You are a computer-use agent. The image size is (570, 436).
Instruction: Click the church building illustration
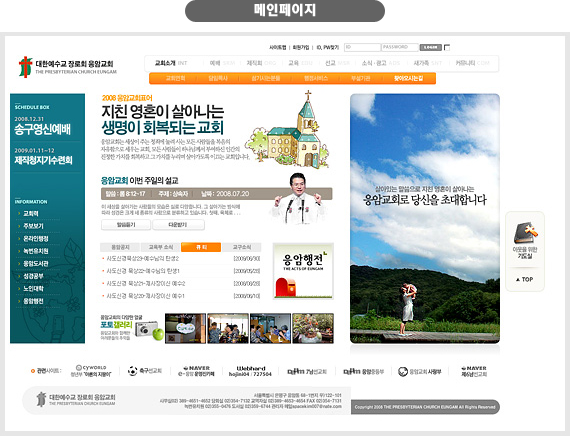(x=288, y=131)
